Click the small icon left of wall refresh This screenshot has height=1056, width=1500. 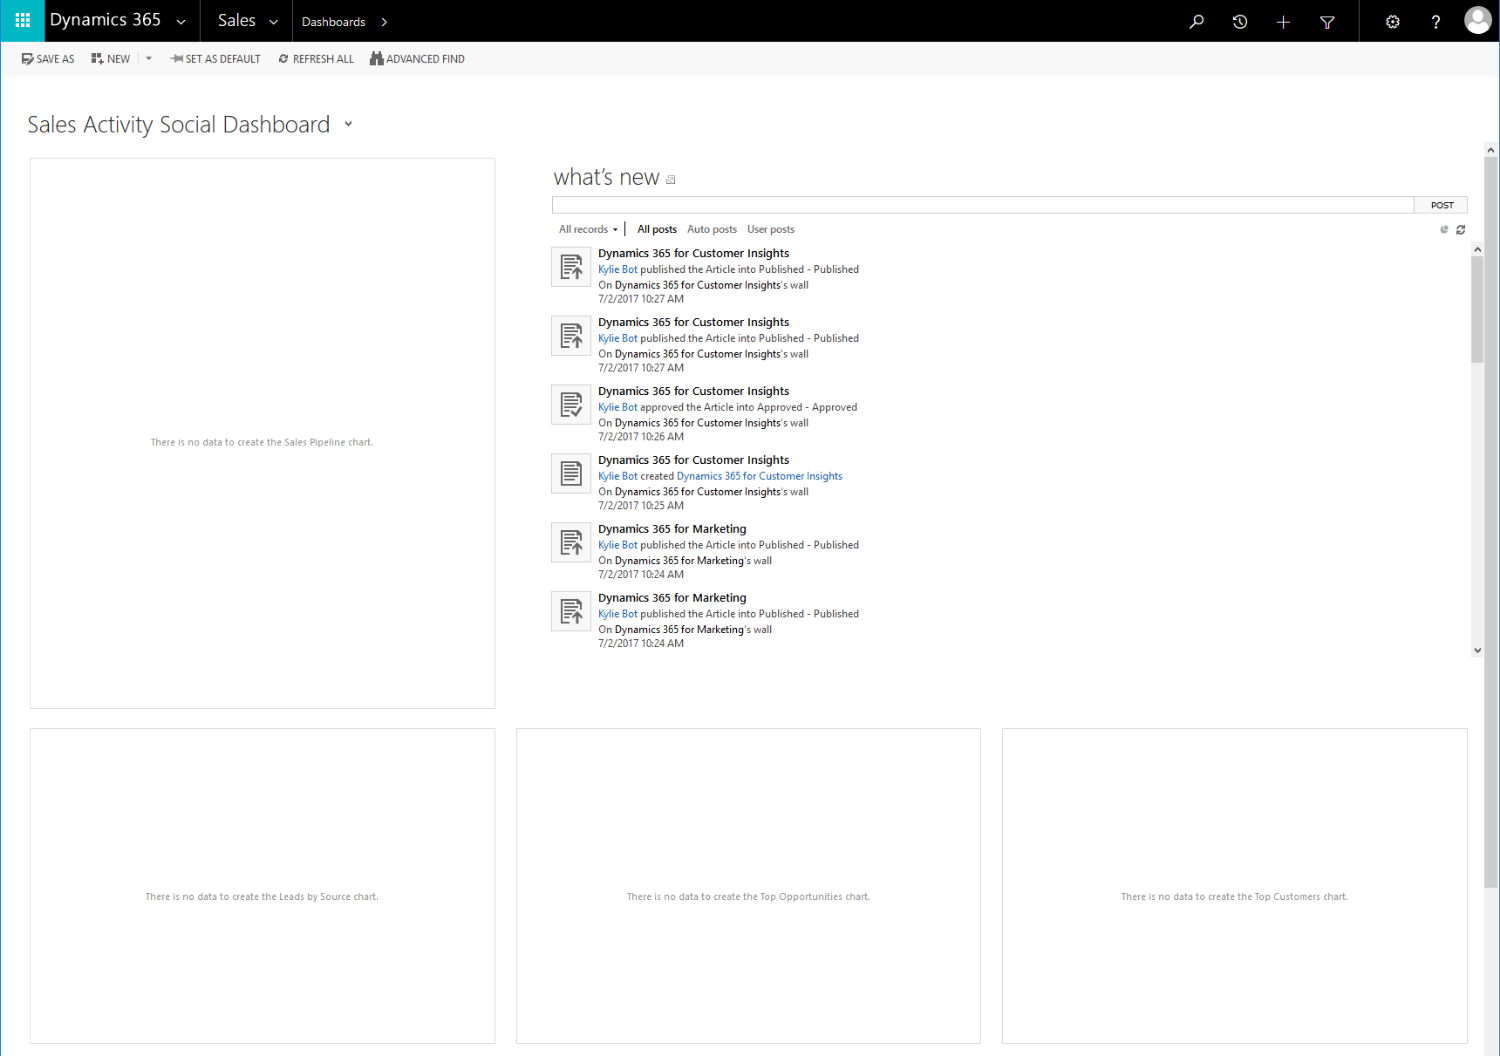[x=1444, y=230]
